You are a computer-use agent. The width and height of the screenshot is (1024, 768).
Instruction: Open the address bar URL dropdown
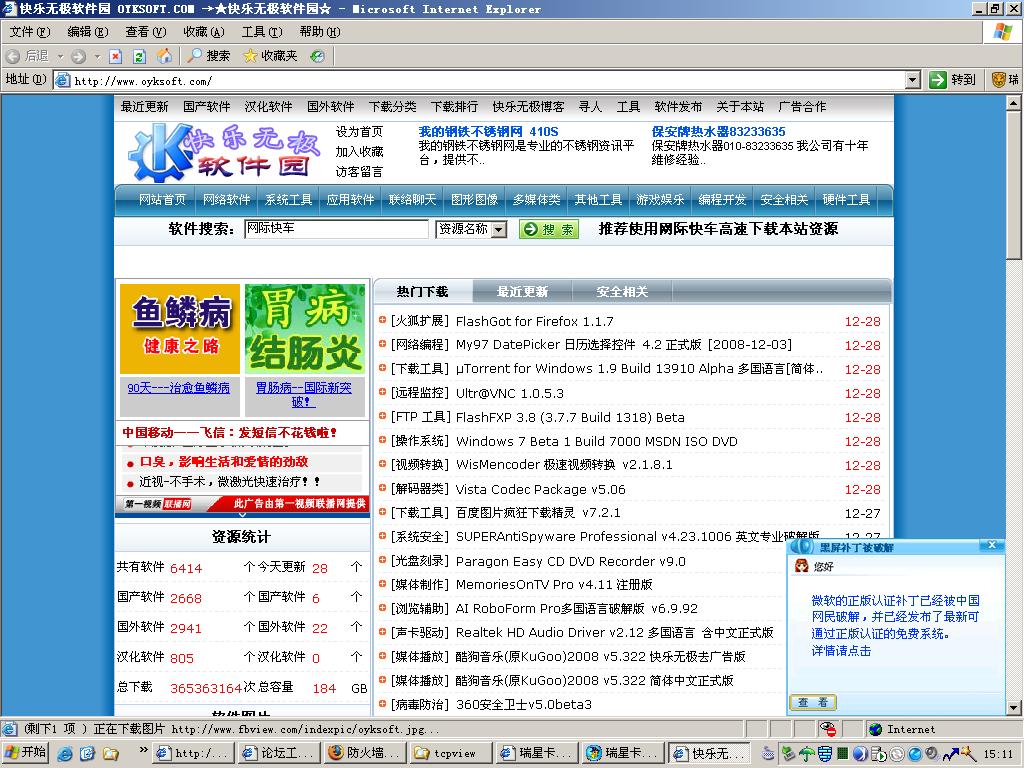(x=912, y=80)
